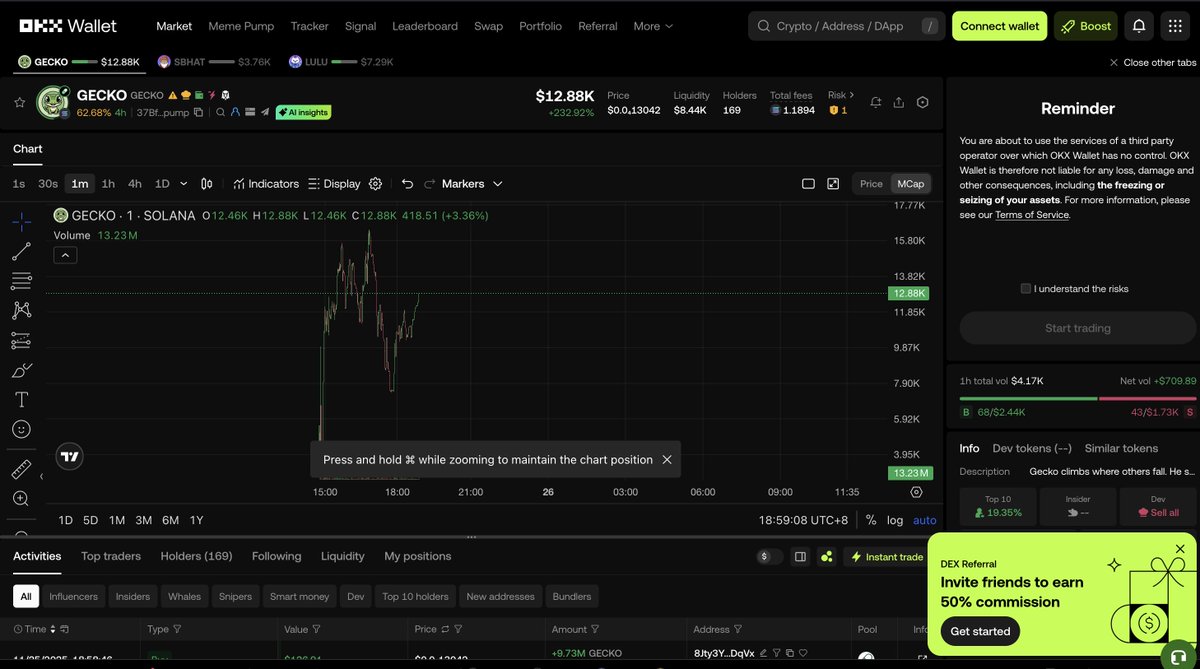Screen dimensions: 1200x669
Task: Select the Text annotation tool
Action: pos(21,399)
